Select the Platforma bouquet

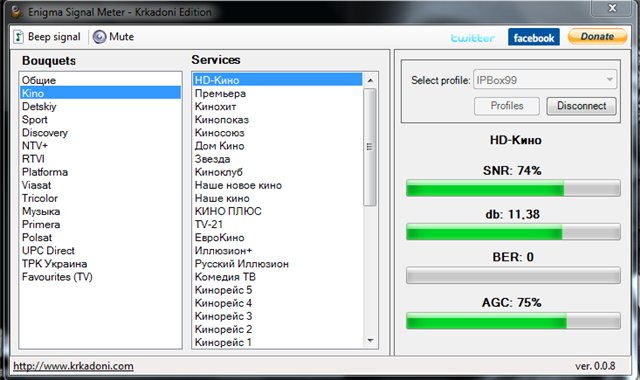coord(100,172)
